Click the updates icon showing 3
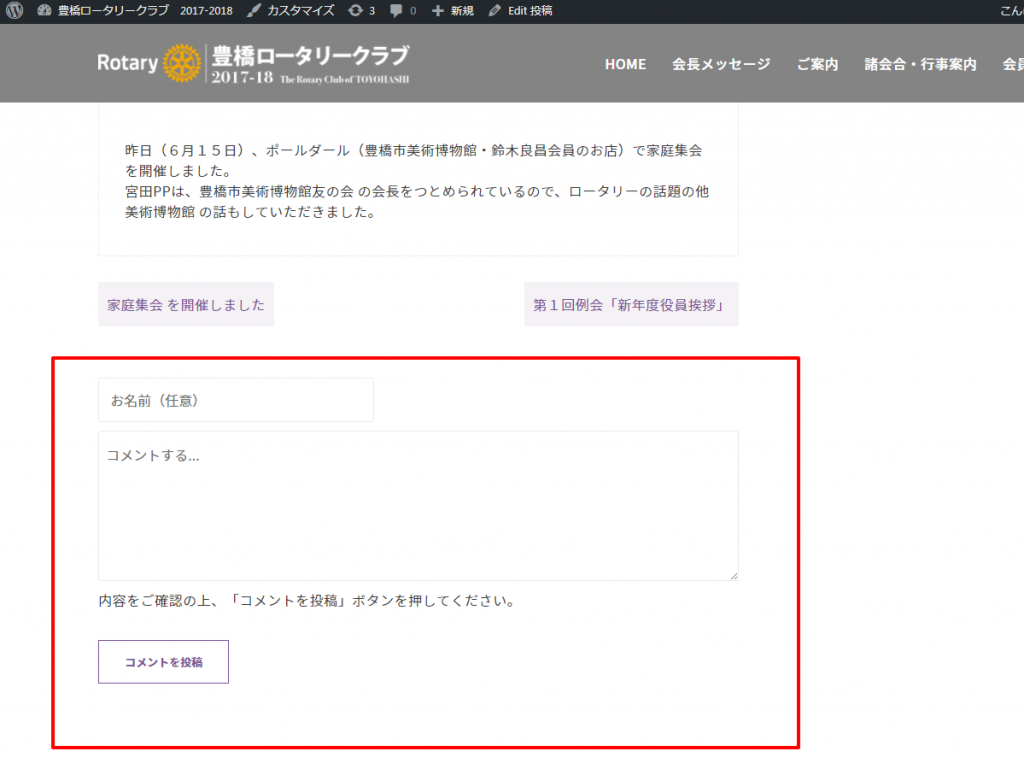The image size is (1024, 769). click(355, 11)
